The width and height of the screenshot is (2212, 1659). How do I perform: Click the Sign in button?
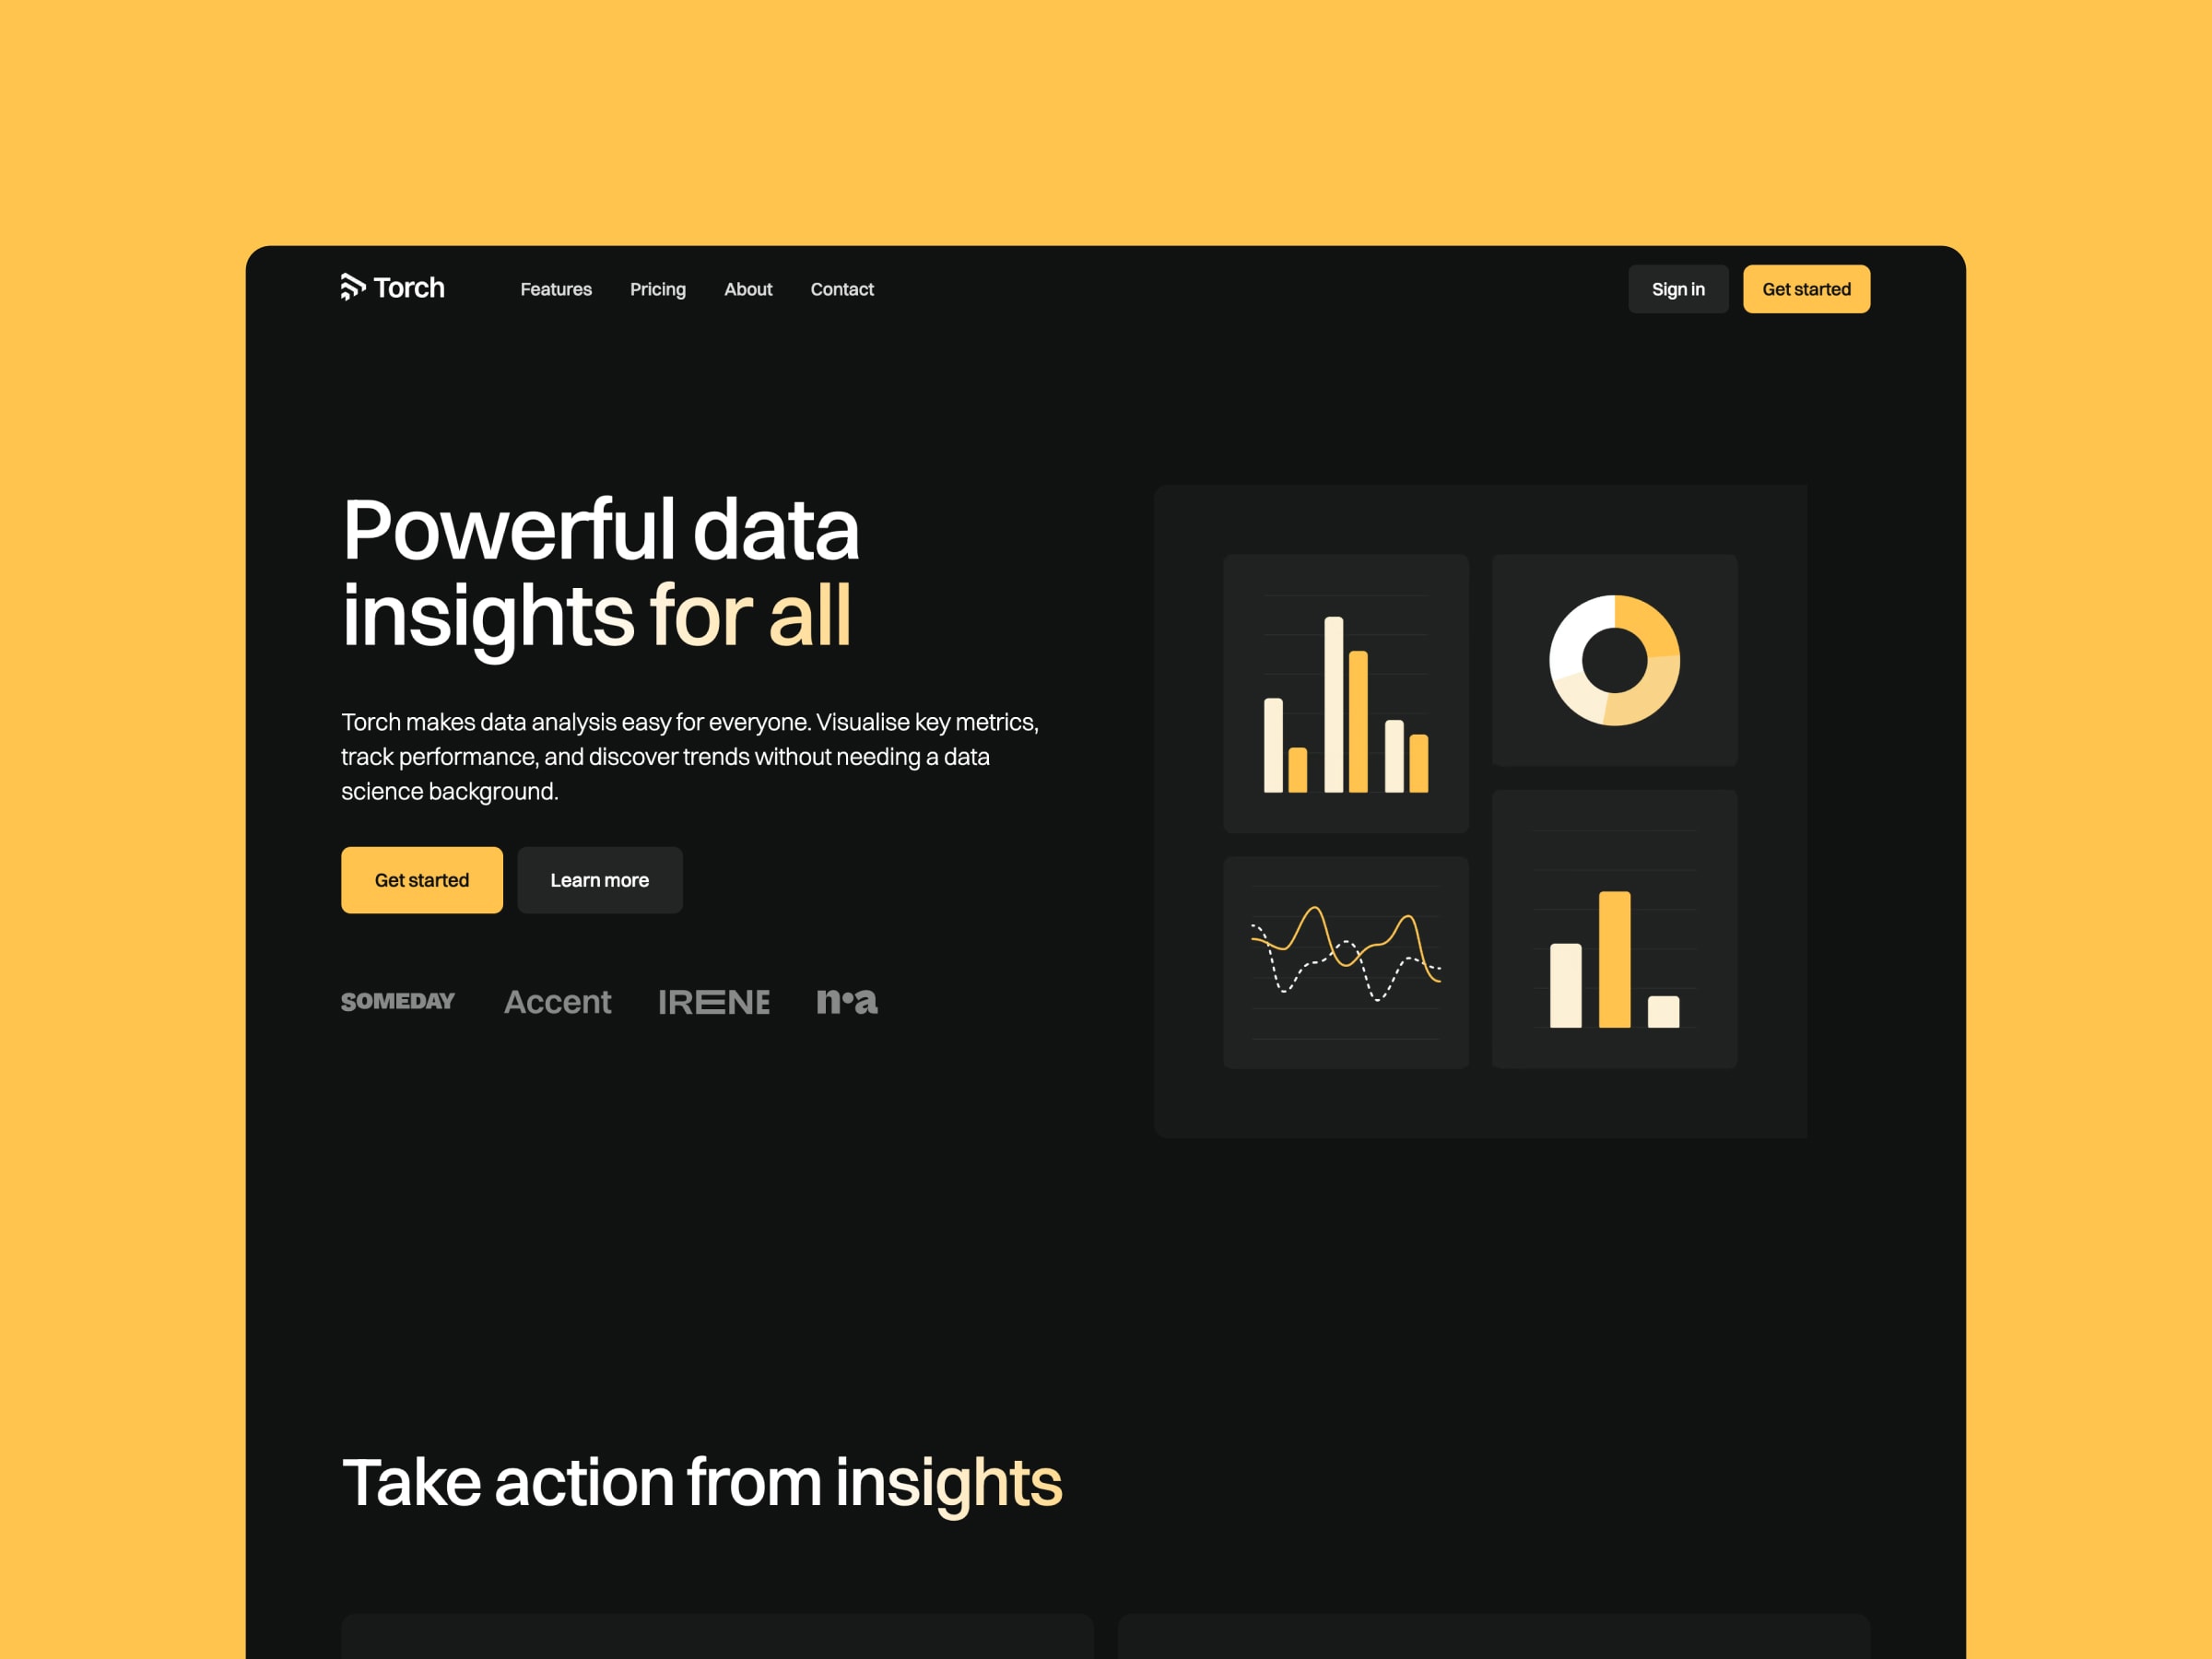coord(1672,289)
